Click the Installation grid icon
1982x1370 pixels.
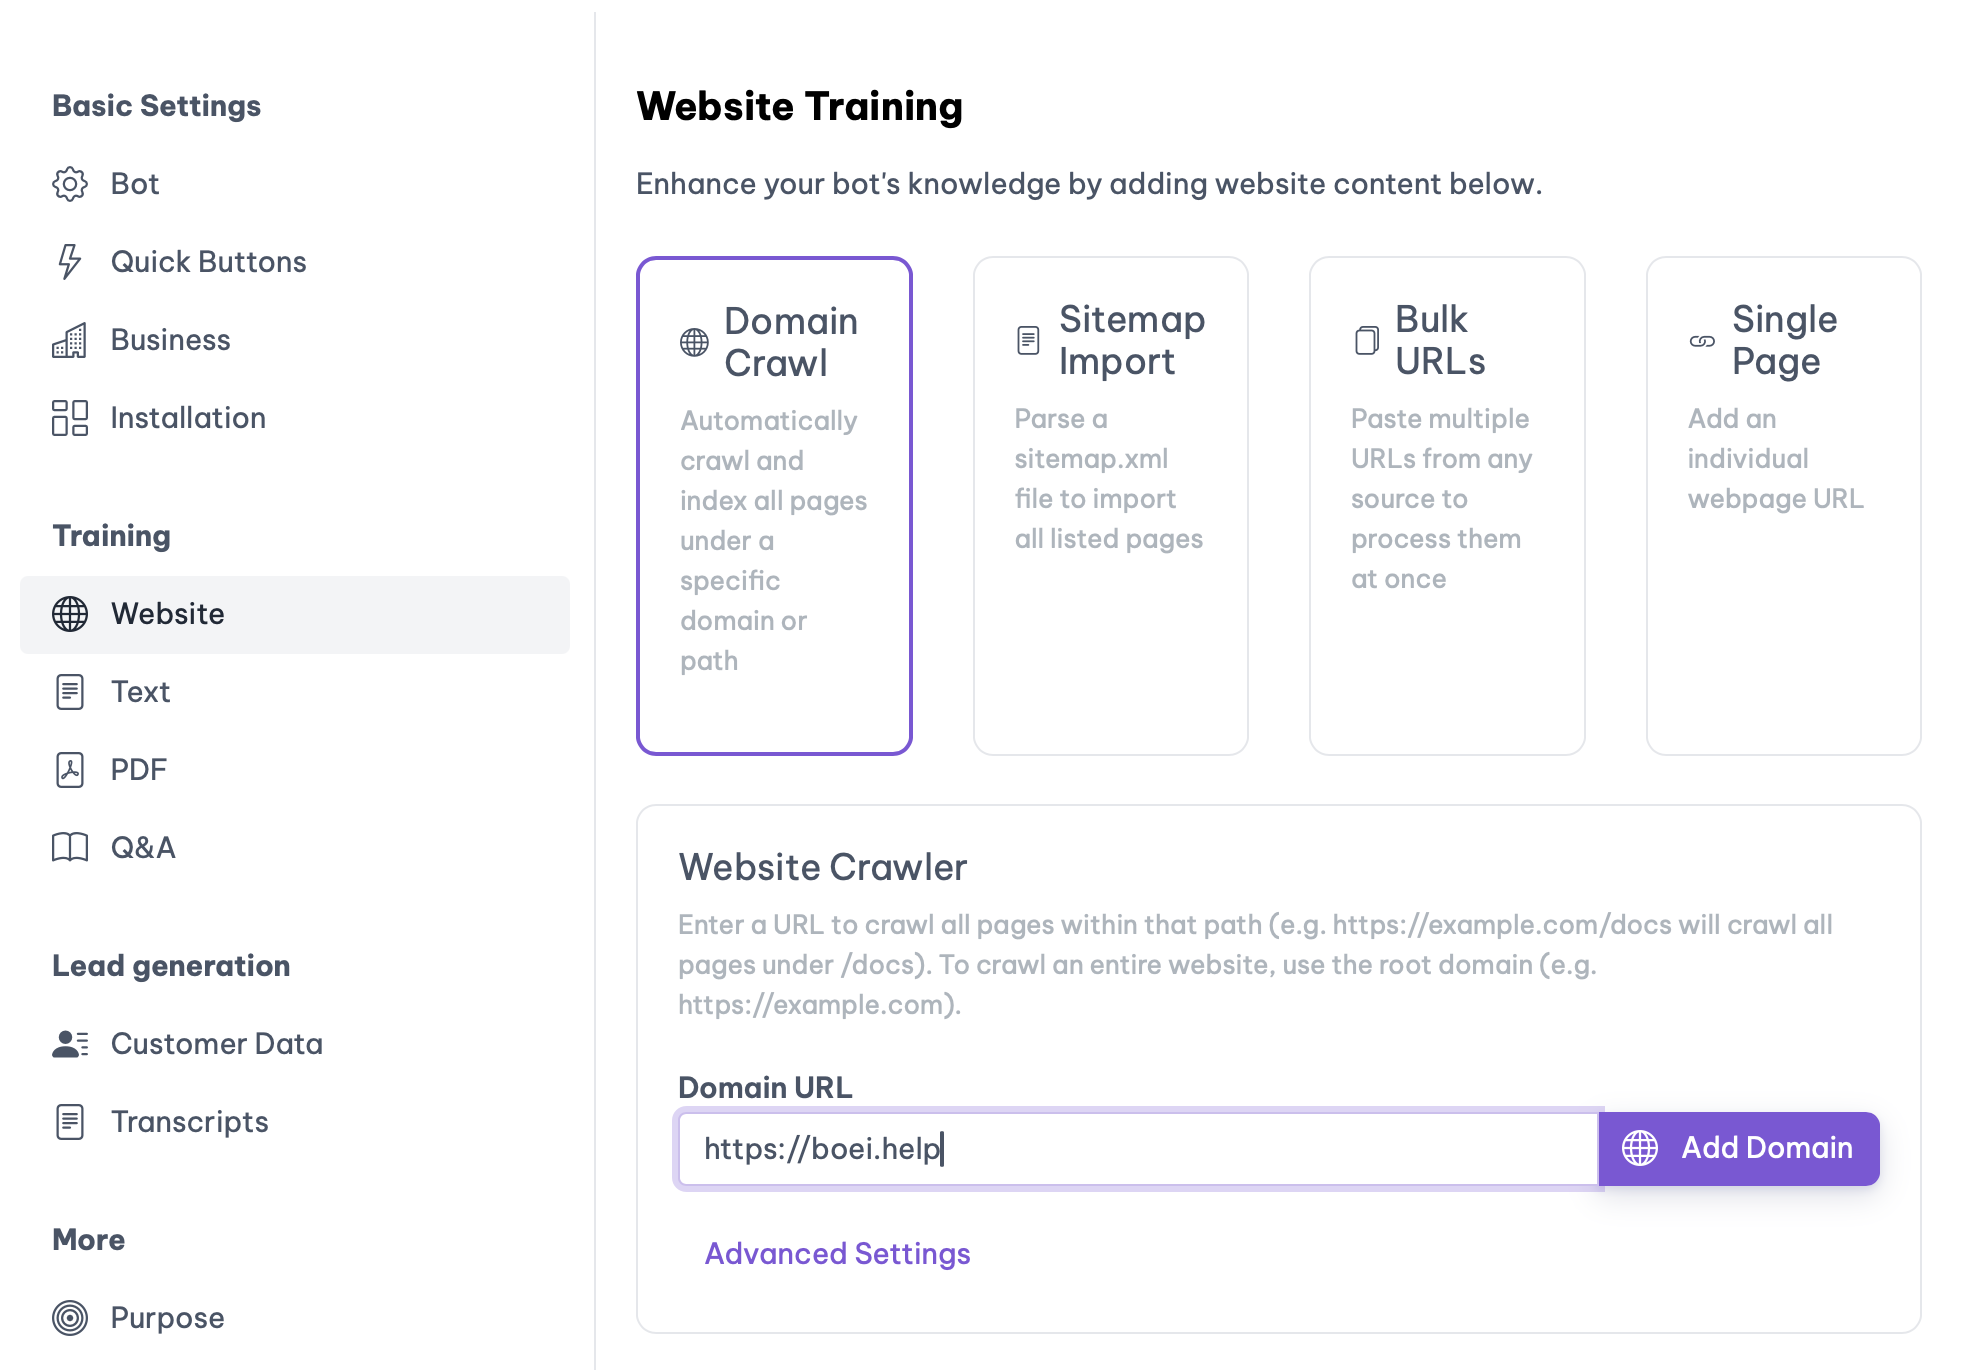coord(70,418)
